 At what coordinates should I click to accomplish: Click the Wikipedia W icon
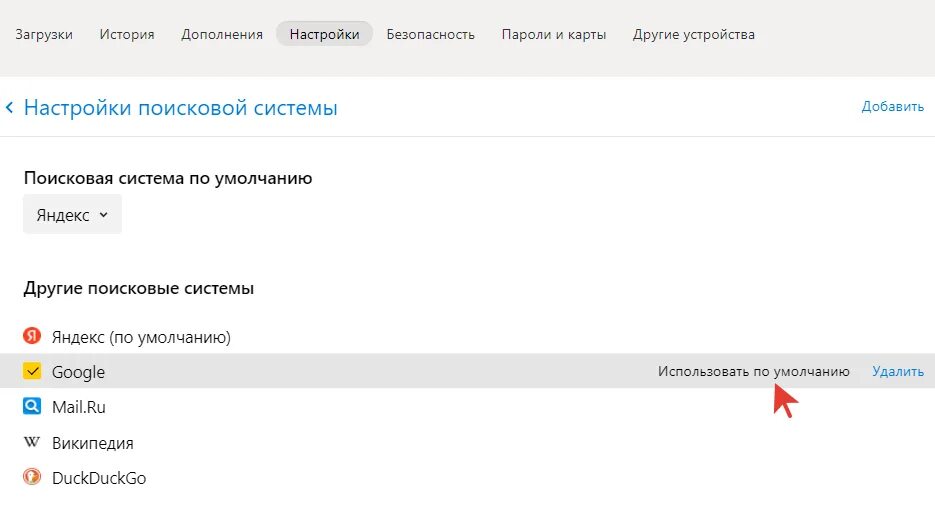(32, 442)
